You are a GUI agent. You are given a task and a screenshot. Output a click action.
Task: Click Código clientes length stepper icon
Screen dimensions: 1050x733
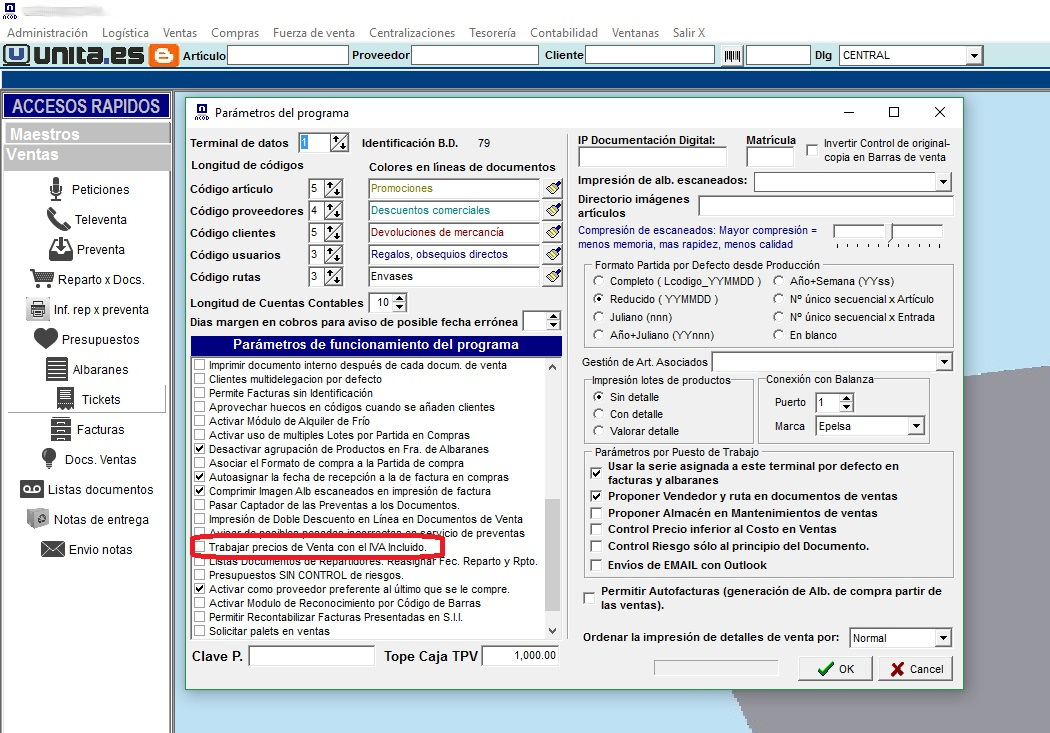pos(333,233)
